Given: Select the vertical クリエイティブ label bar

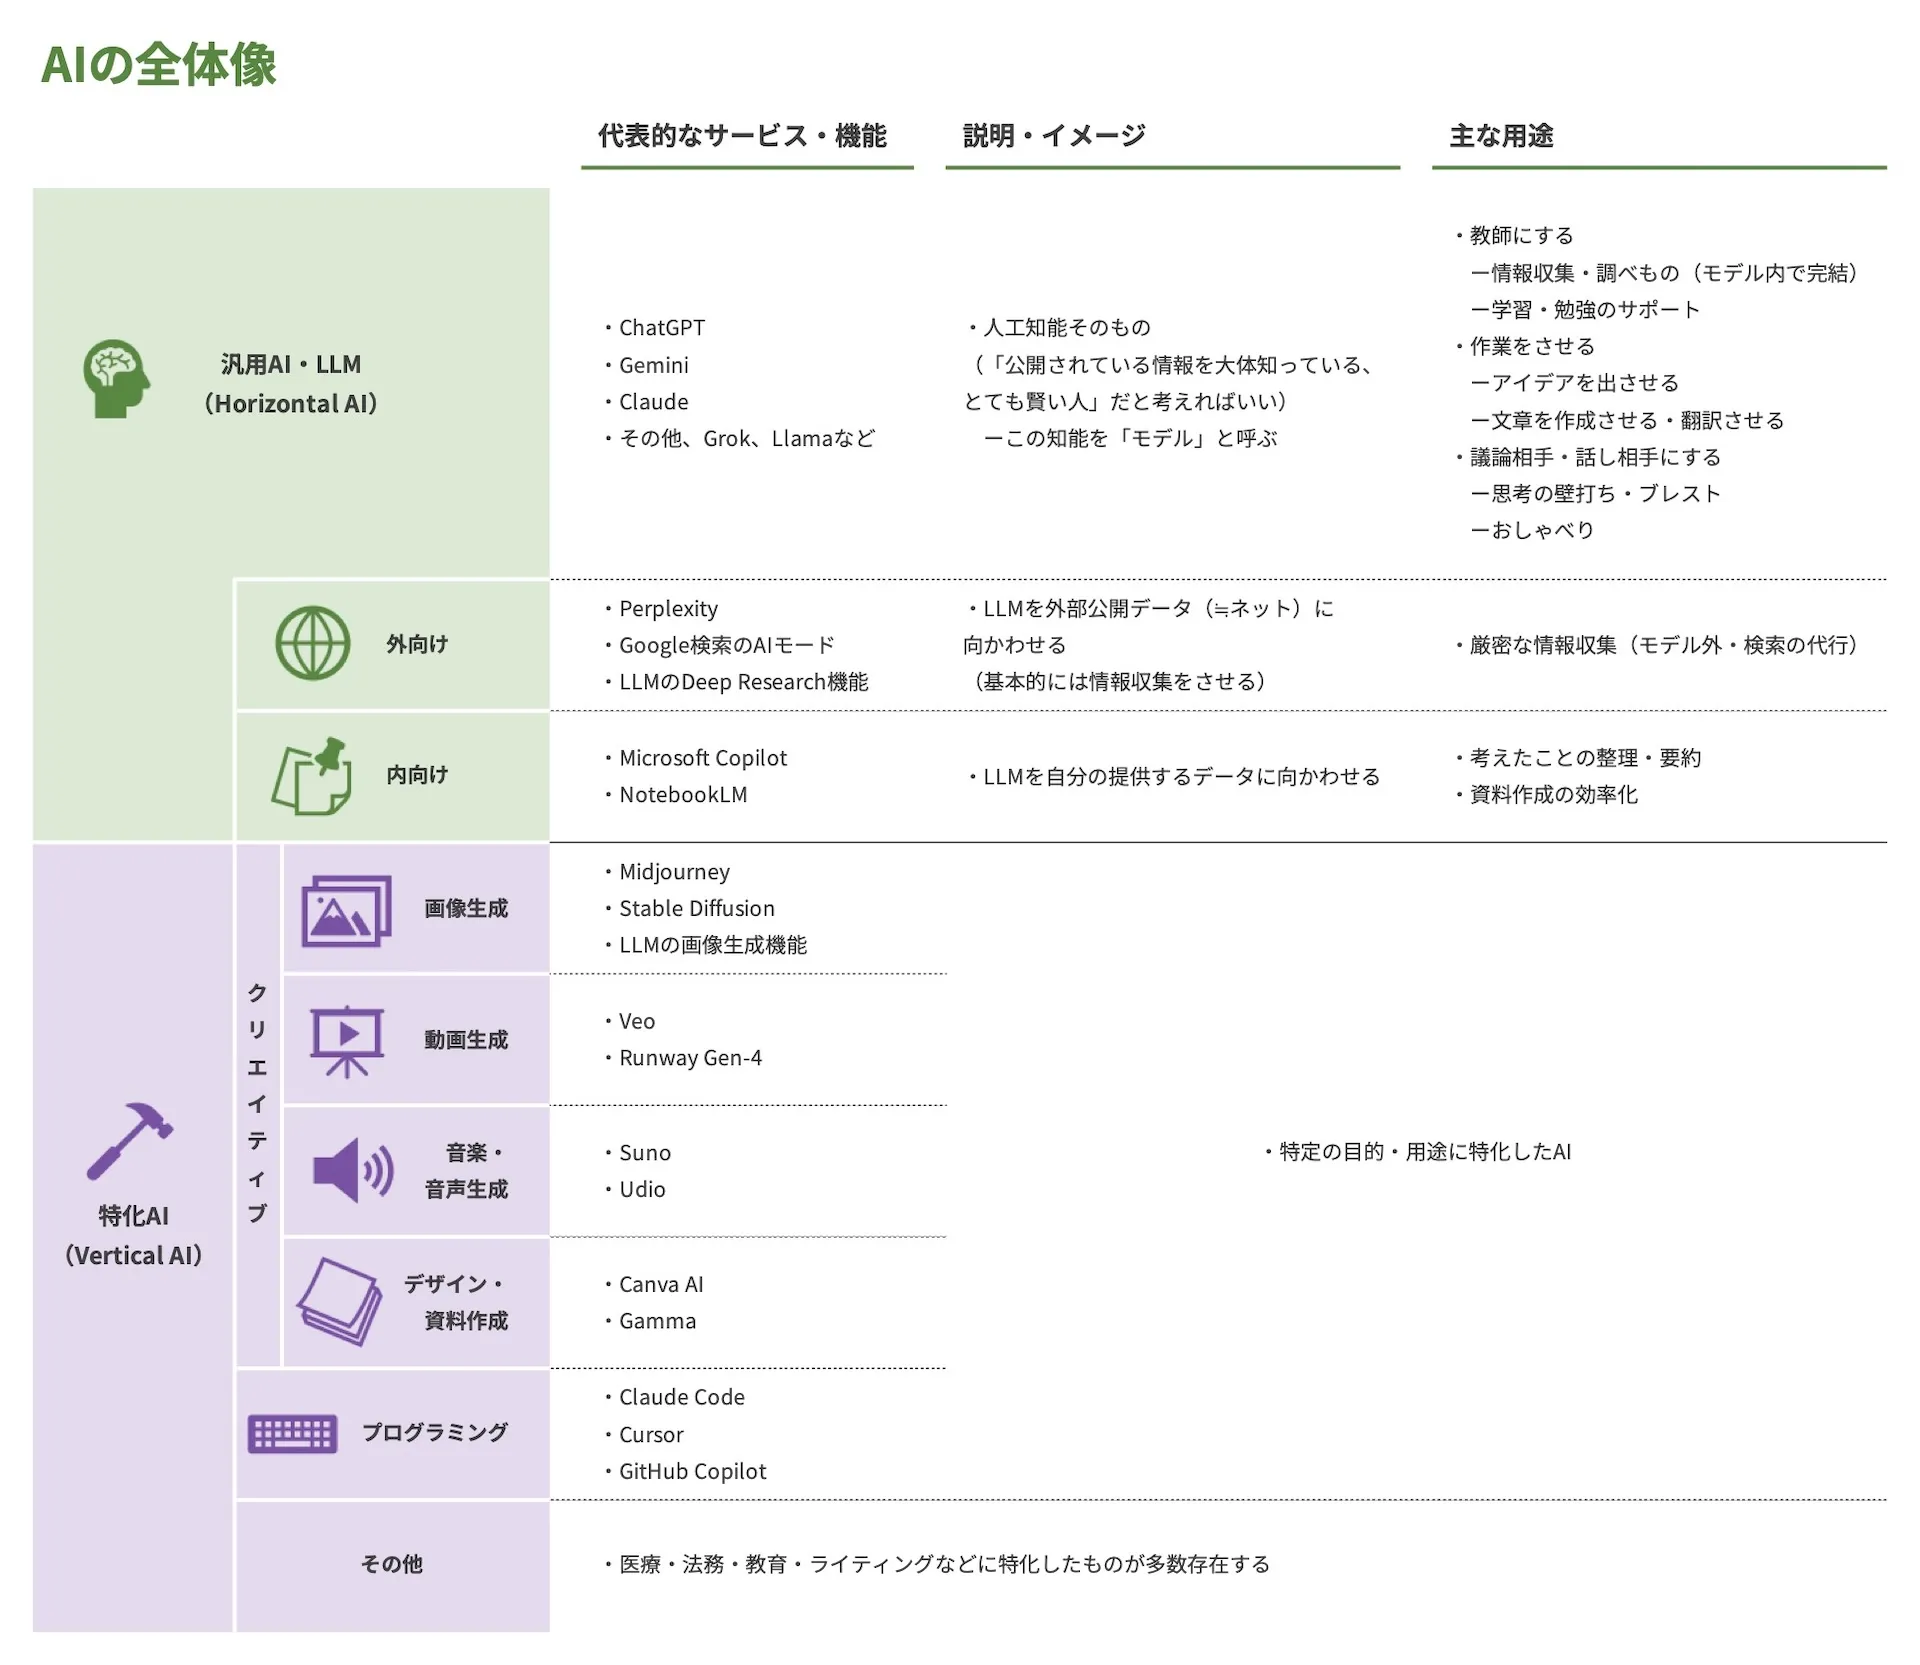Looking at the screenshot, I should [x=258, y=1104].
